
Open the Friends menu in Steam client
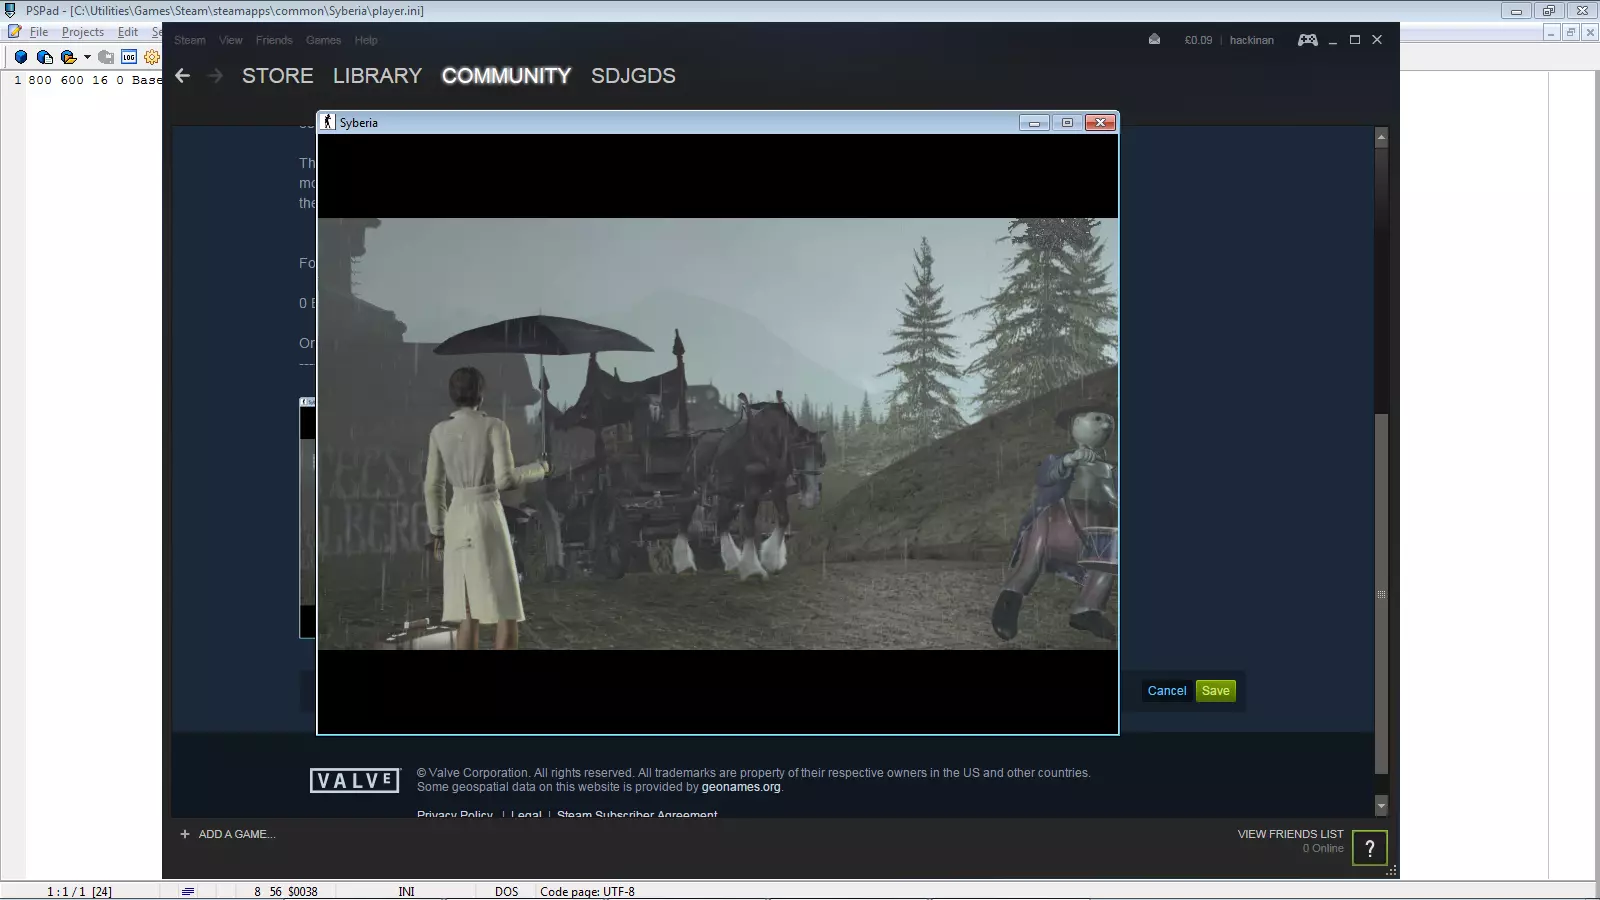tap(274, 40)
